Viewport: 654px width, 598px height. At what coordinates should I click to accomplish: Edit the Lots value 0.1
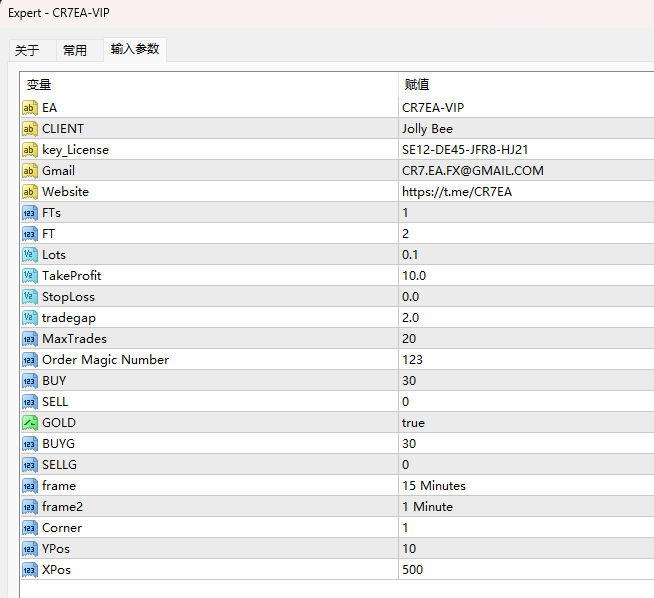526,255
